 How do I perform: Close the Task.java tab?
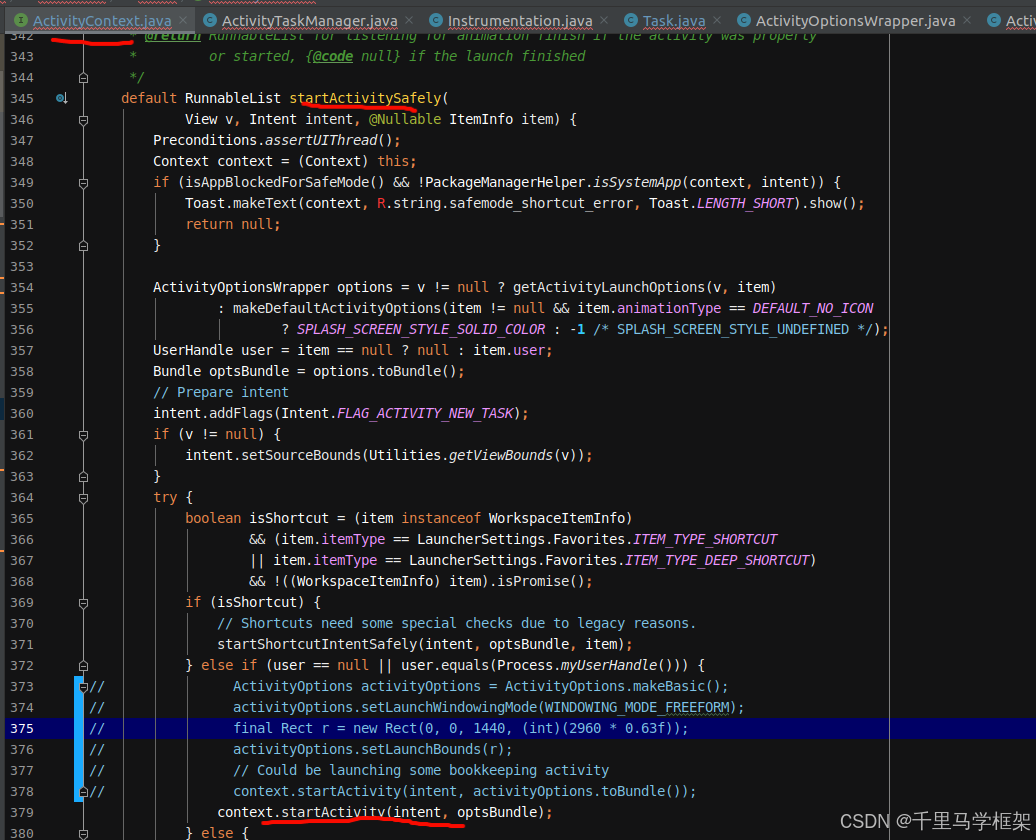click(x=717, y=20)
